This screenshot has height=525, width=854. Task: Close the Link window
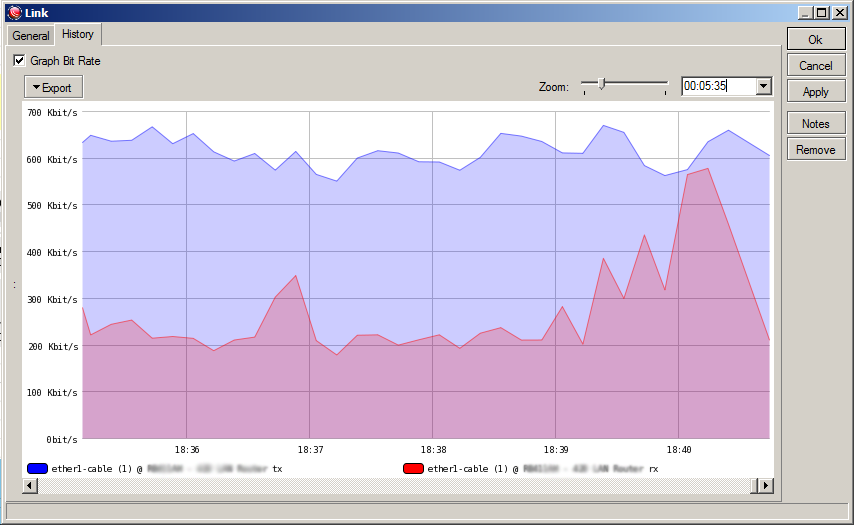point(840,13)
